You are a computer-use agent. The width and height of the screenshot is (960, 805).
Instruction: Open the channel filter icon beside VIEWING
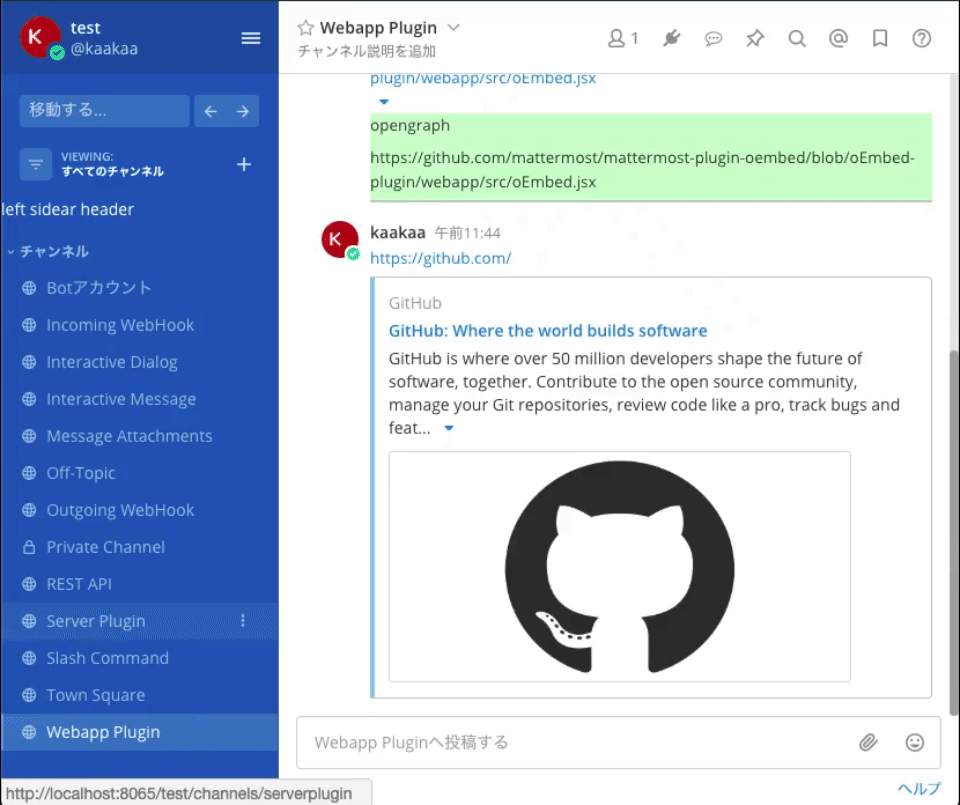[36, 164]
